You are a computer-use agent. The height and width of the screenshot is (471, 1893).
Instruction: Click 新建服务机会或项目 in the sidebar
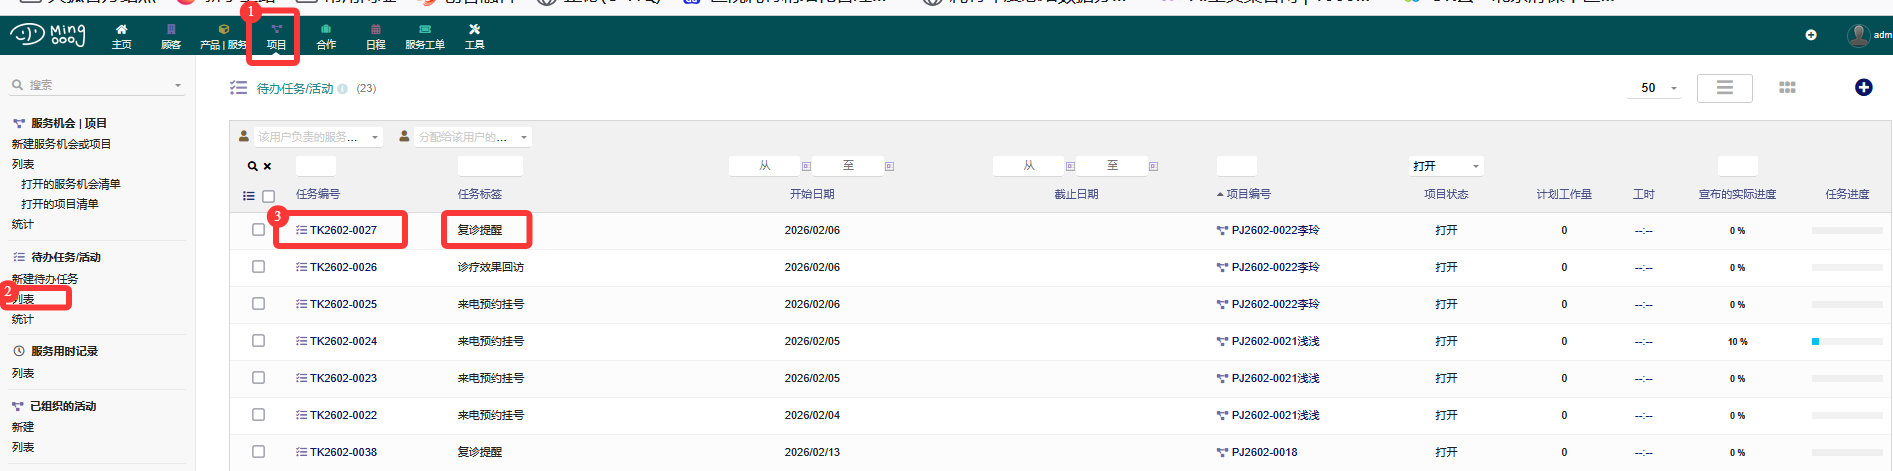(61, 144)
